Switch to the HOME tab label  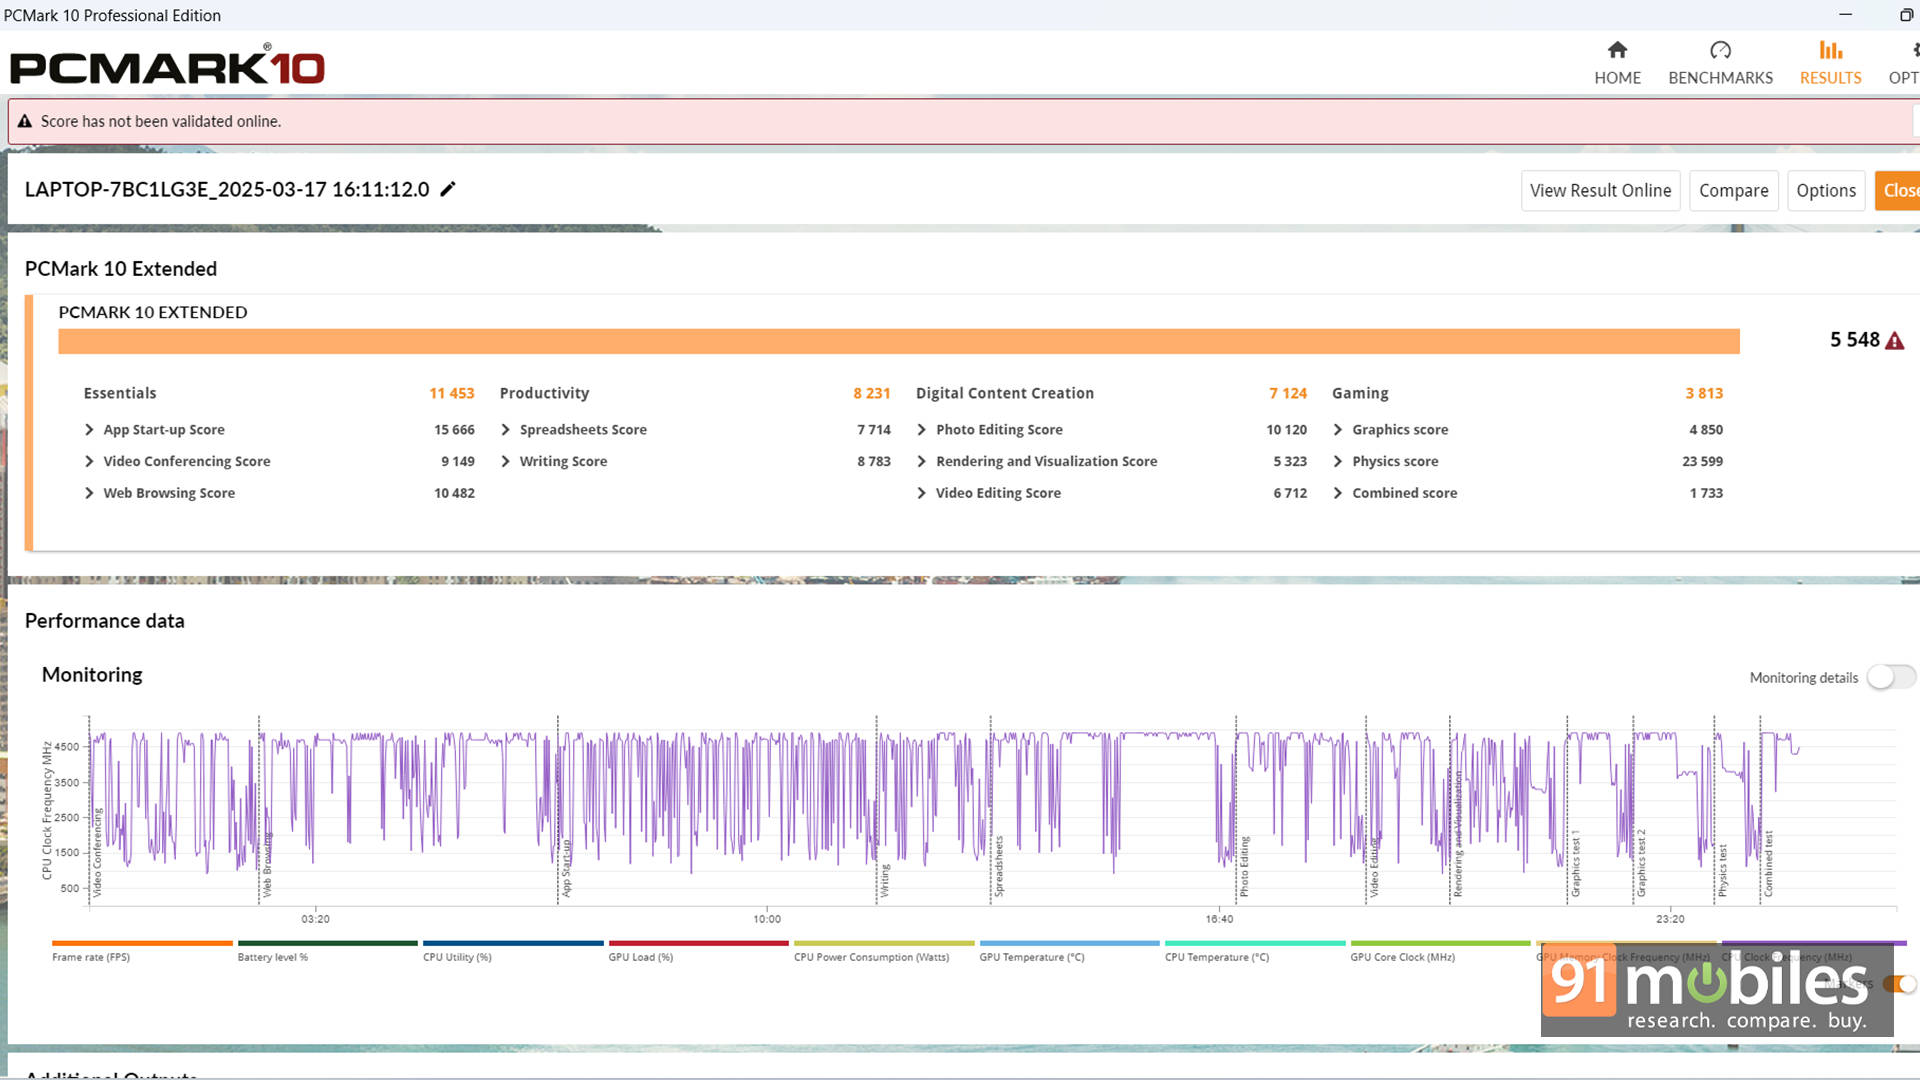point(1617,78)
